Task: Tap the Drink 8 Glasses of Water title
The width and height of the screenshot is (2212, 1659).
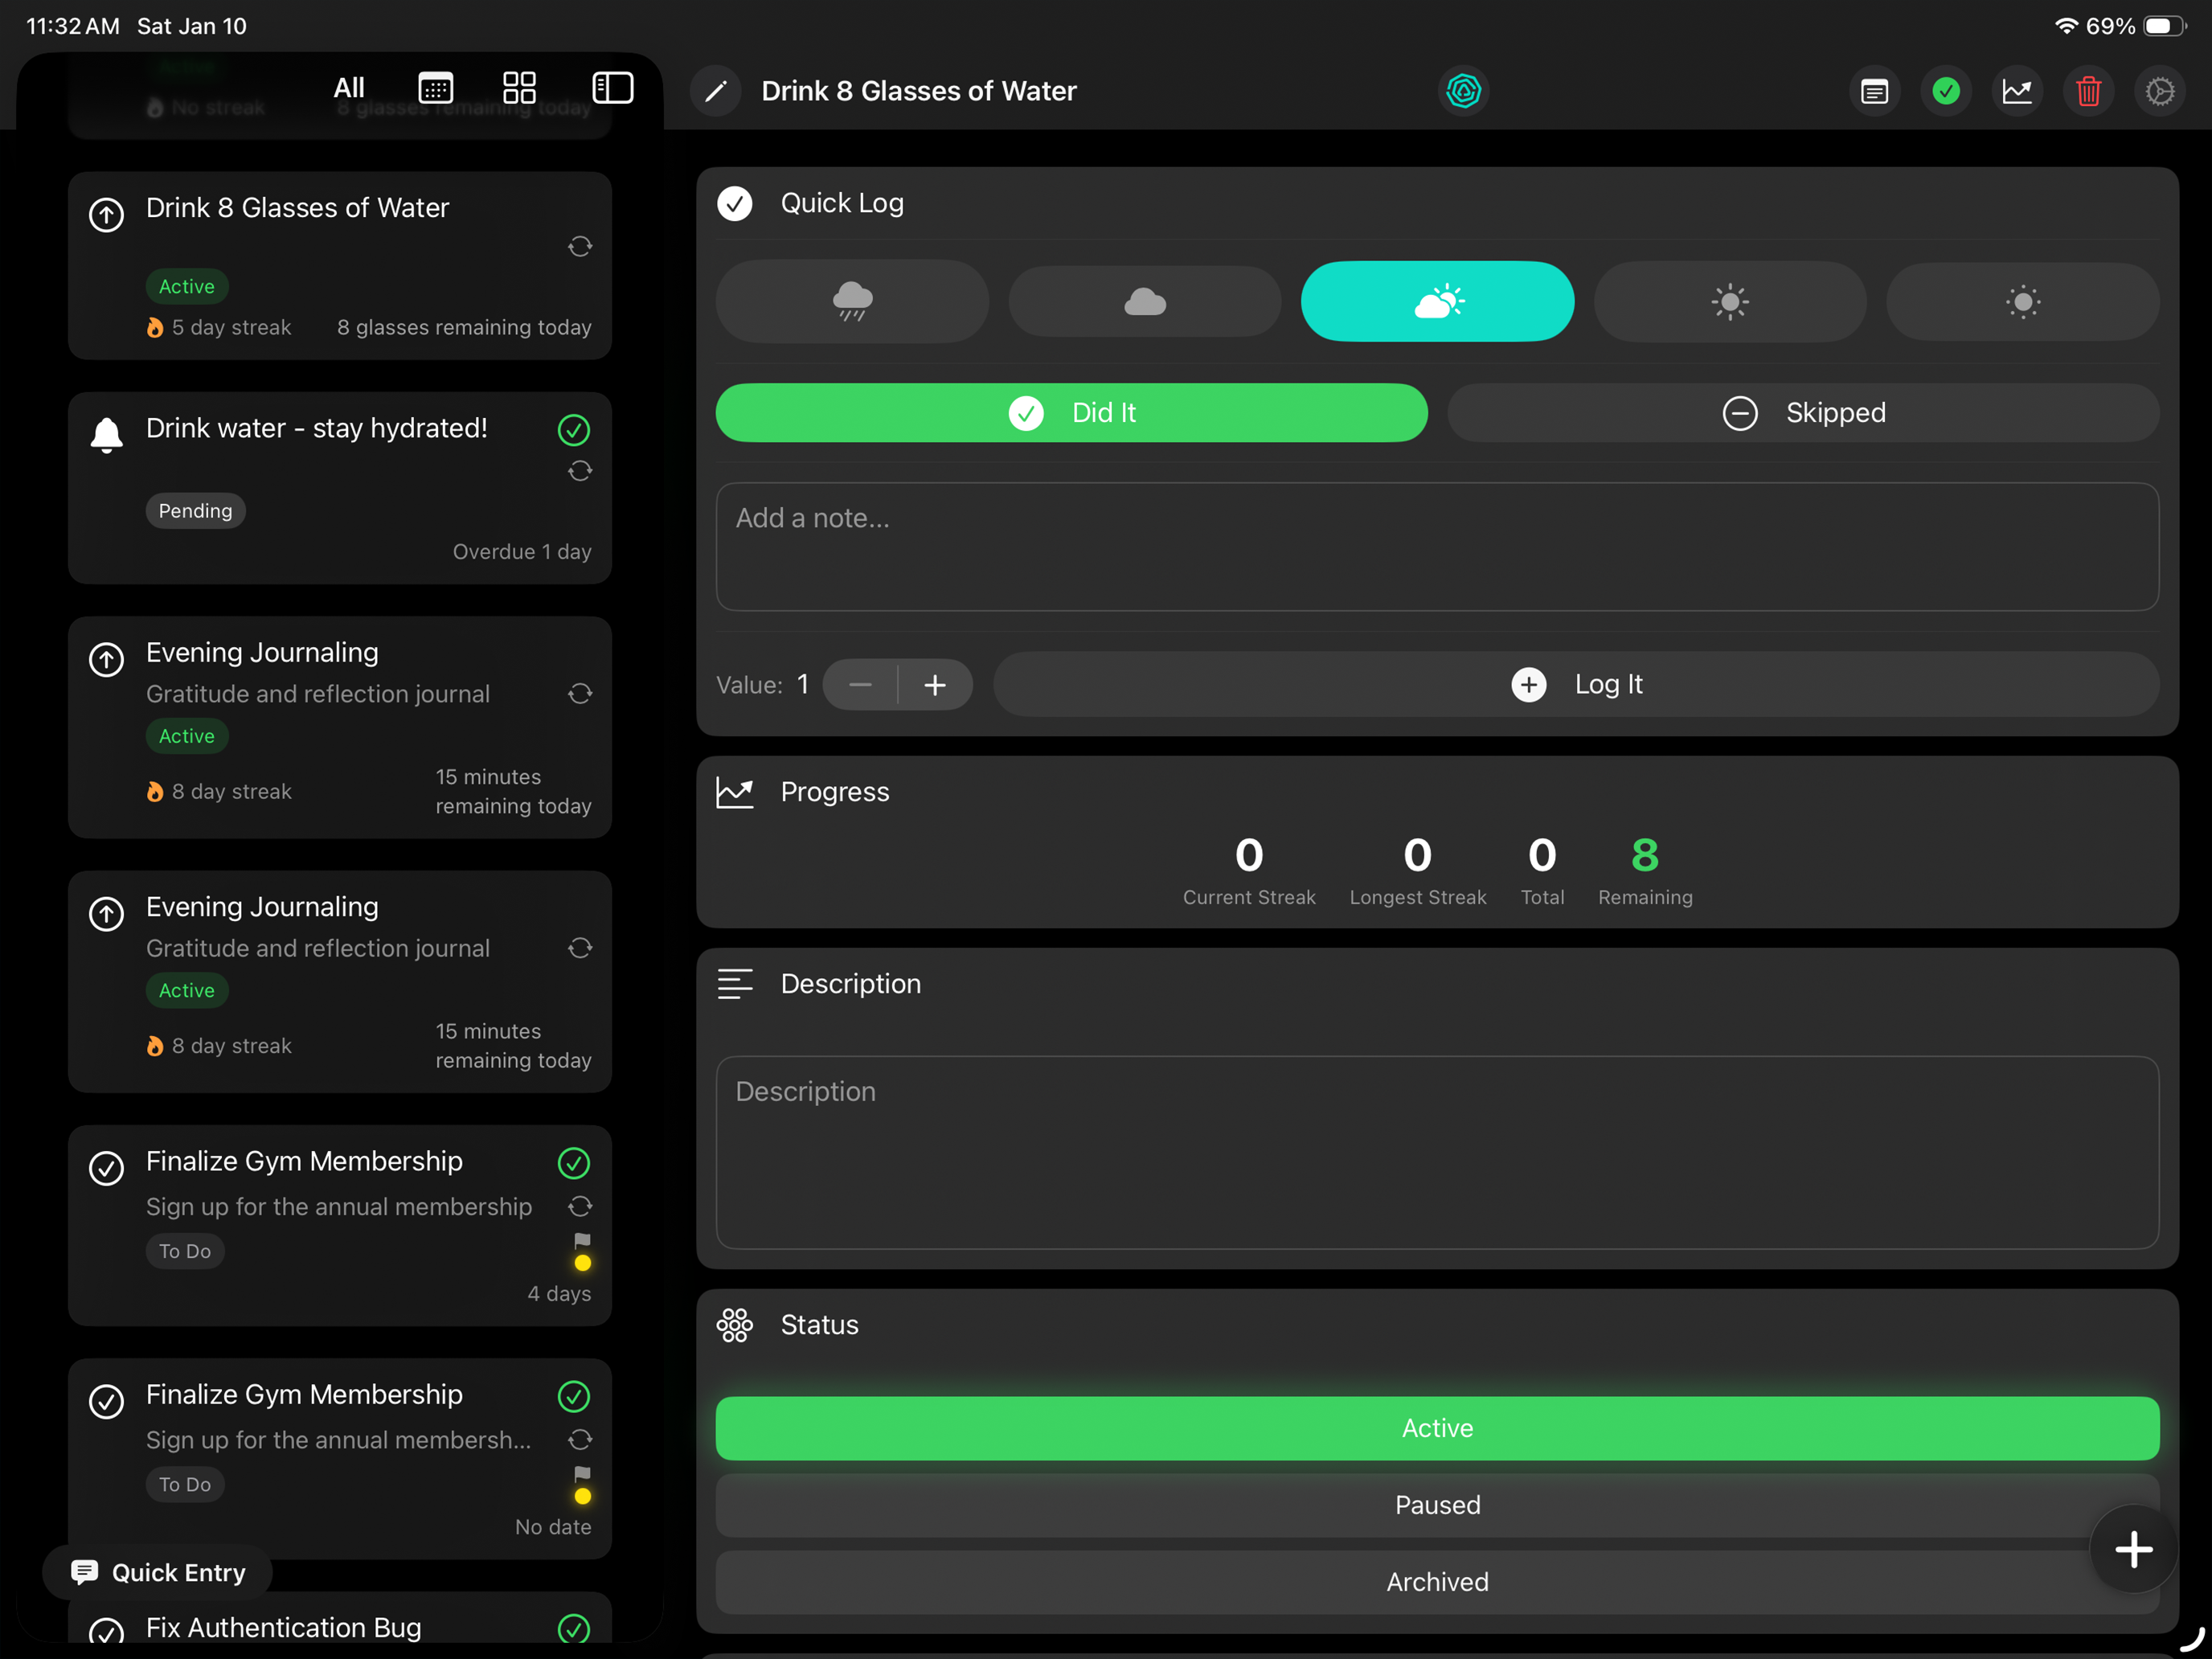Action: click(919, 91)
